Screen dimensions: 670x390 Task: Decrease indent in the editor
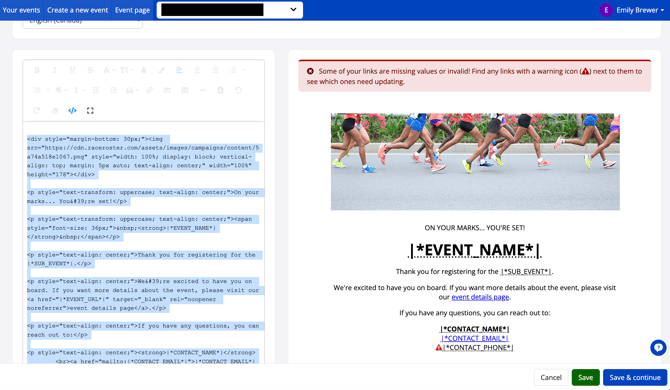click(96, 90)
